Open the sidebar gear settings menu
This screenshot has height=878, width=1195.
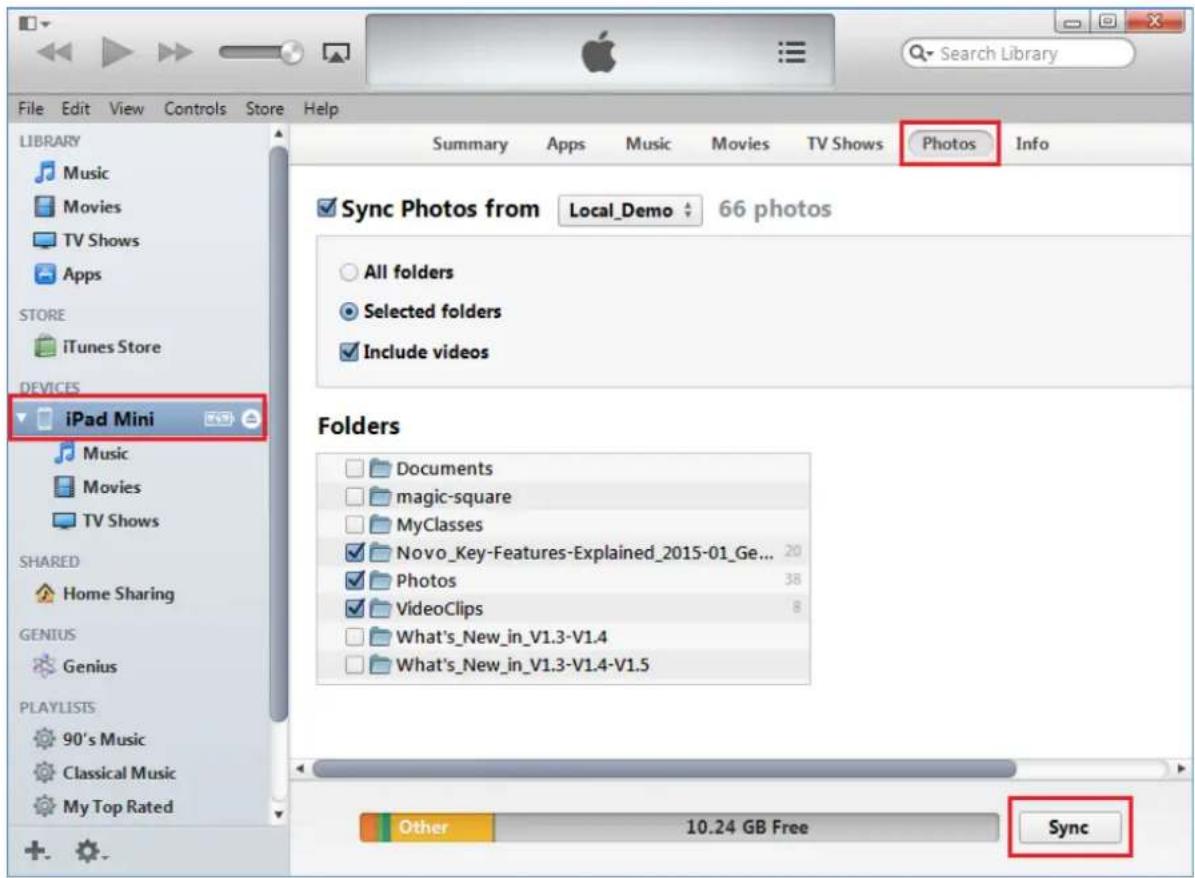coord(91,851)
